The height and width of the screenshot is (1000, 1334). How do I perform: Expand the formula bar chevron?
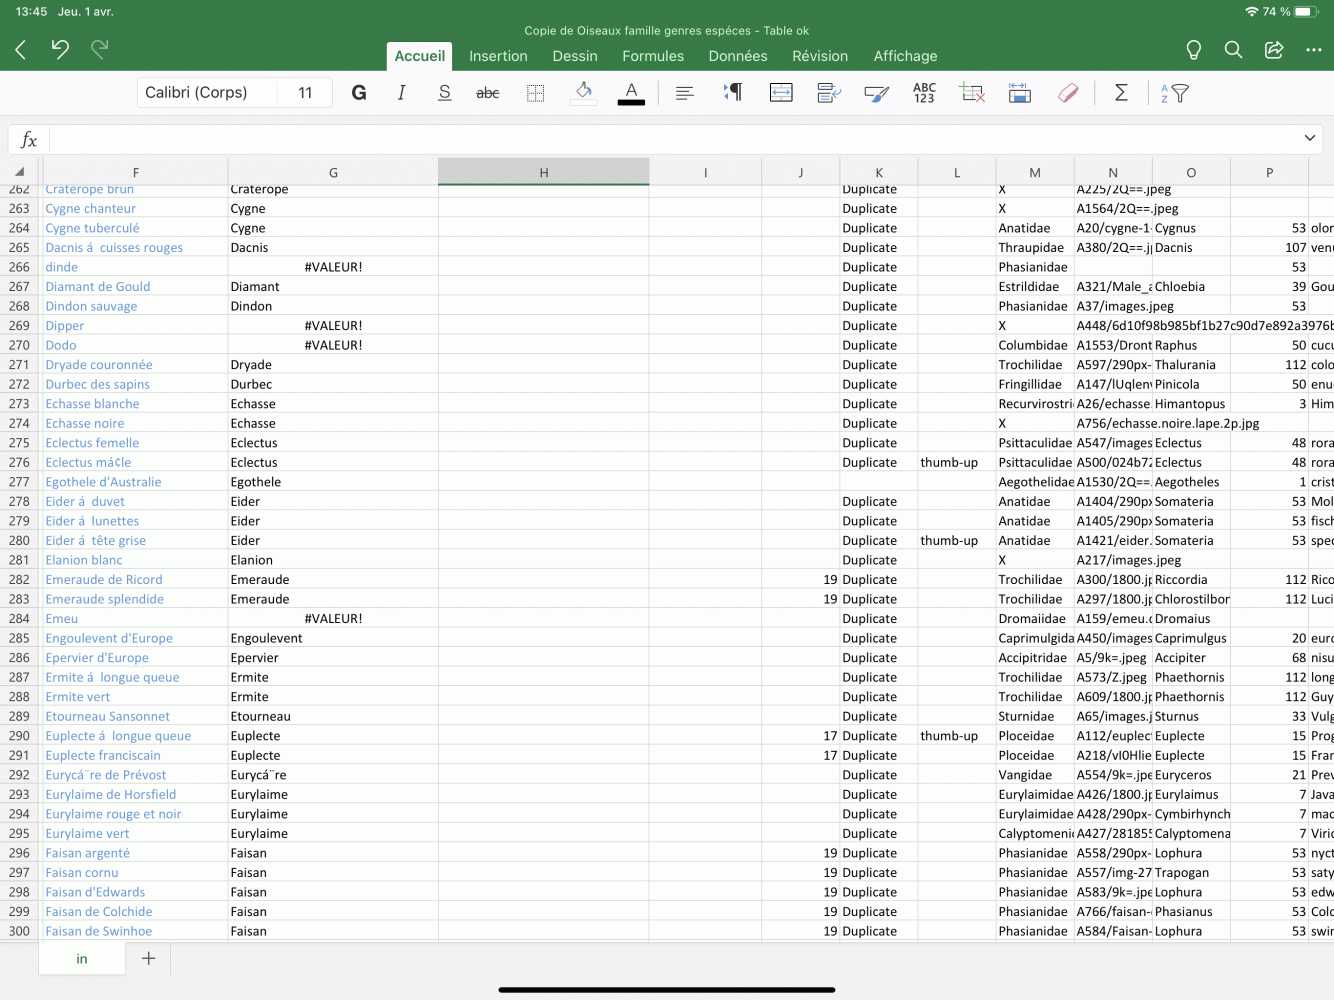(1309, 138)
